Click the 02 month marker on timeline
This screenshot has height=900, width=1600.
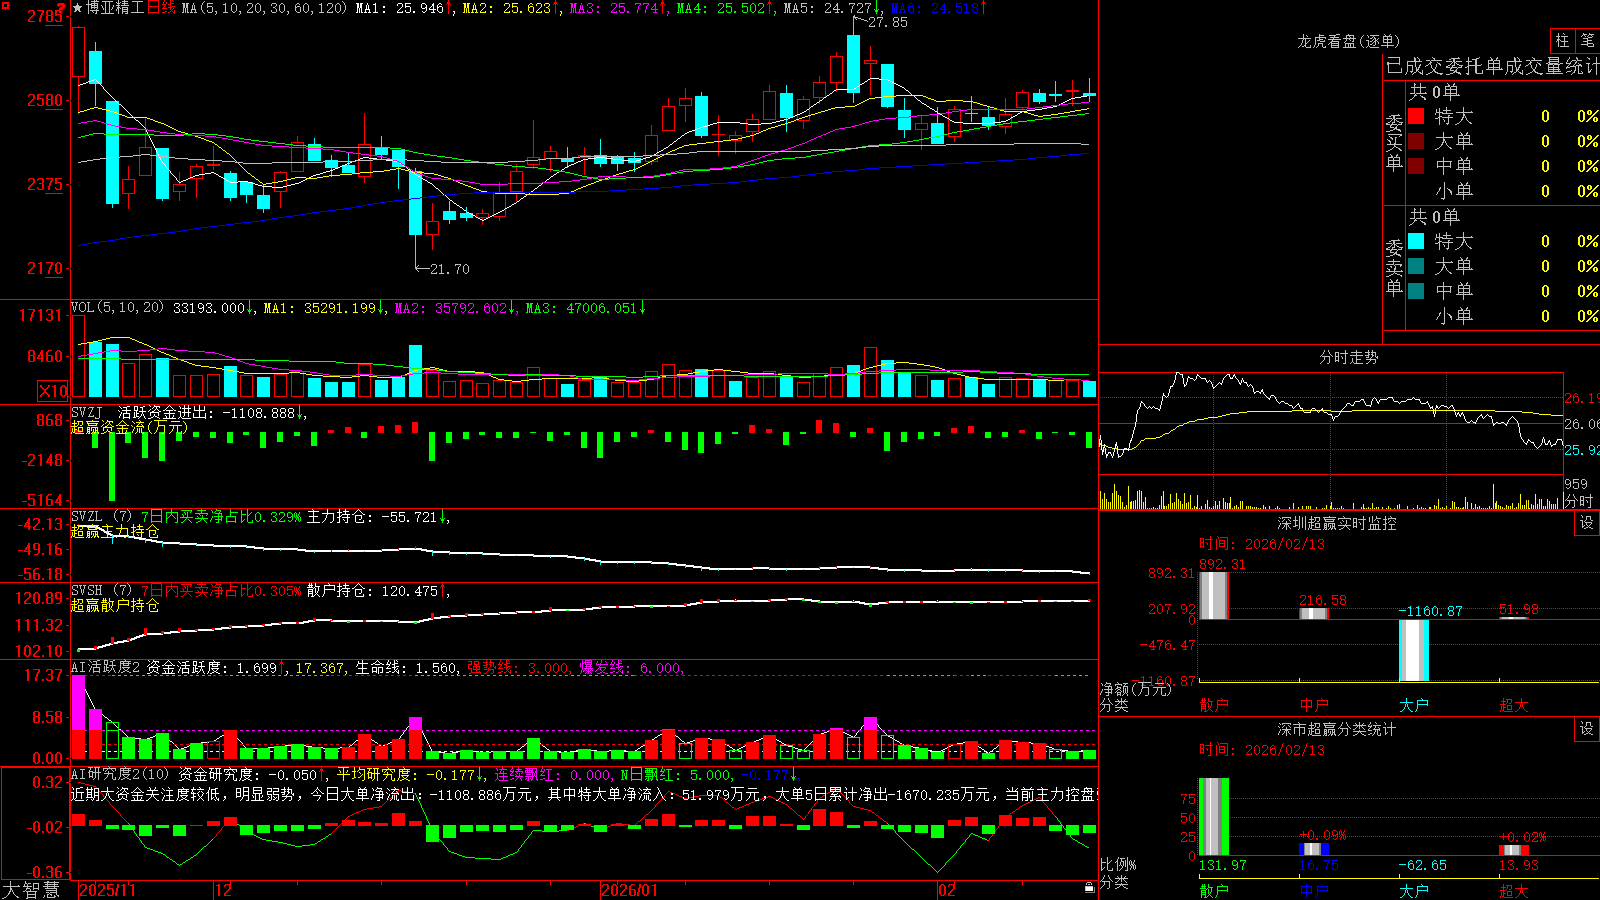point(947,890)
